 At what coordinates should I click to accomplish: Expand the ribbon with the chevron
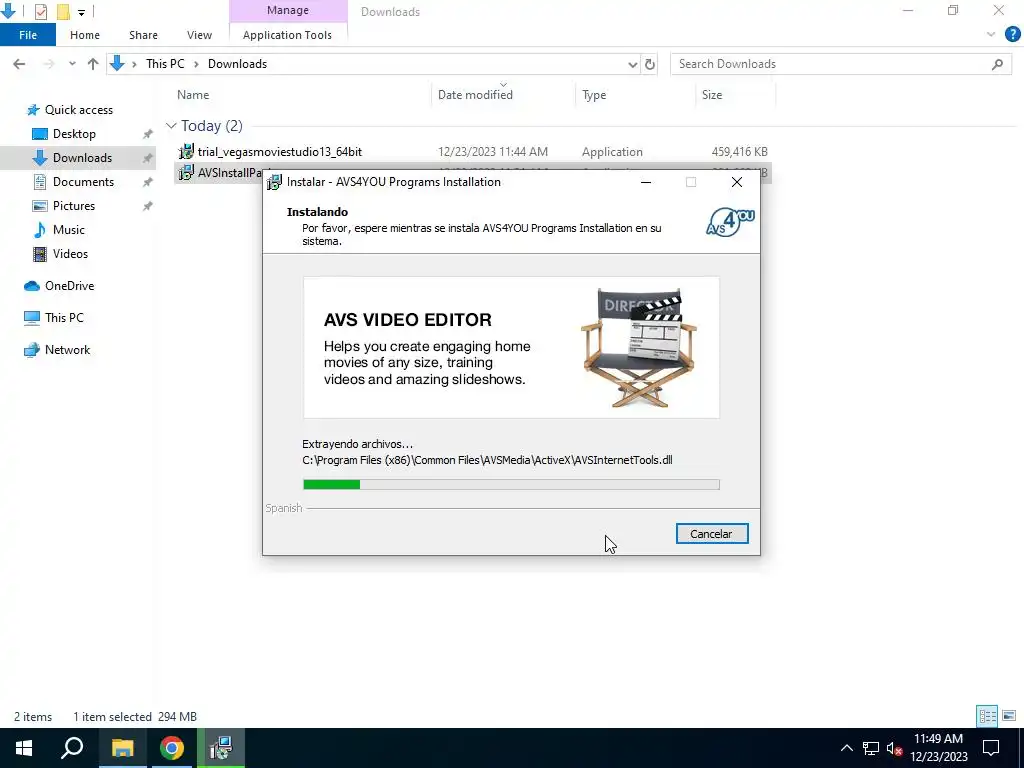pyautogui.click(x=991, y=35)
